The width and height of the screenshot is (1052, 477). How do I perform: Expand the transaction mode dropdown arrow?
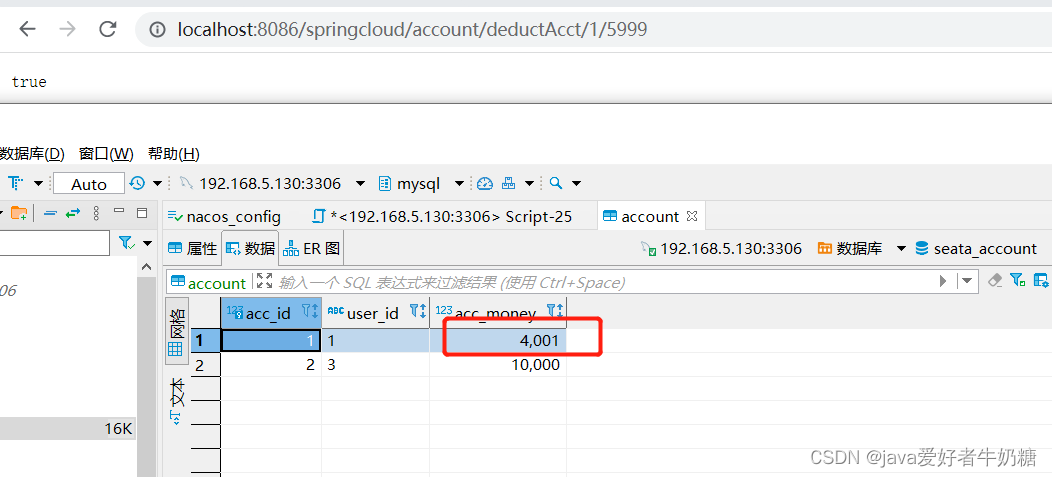(38, 183)
